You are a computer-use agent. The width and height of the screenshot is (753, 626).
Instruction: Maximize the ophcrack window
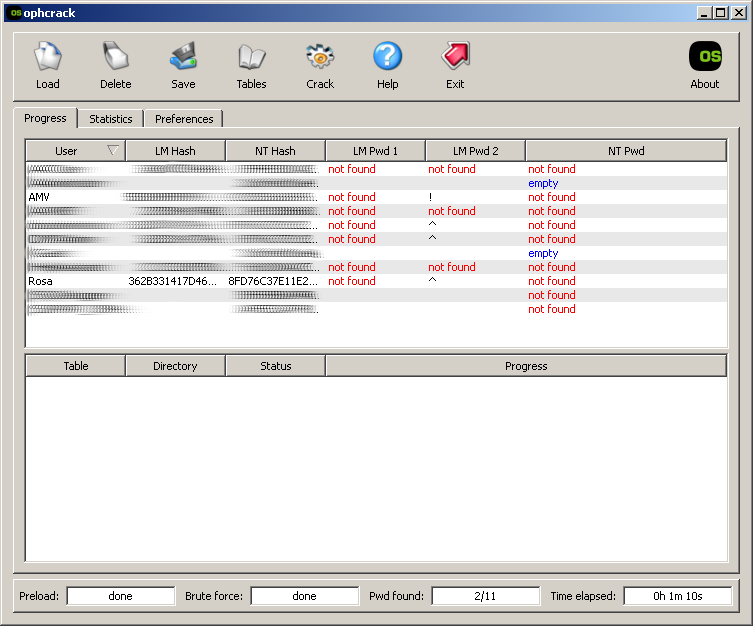(x=720, y=13)
